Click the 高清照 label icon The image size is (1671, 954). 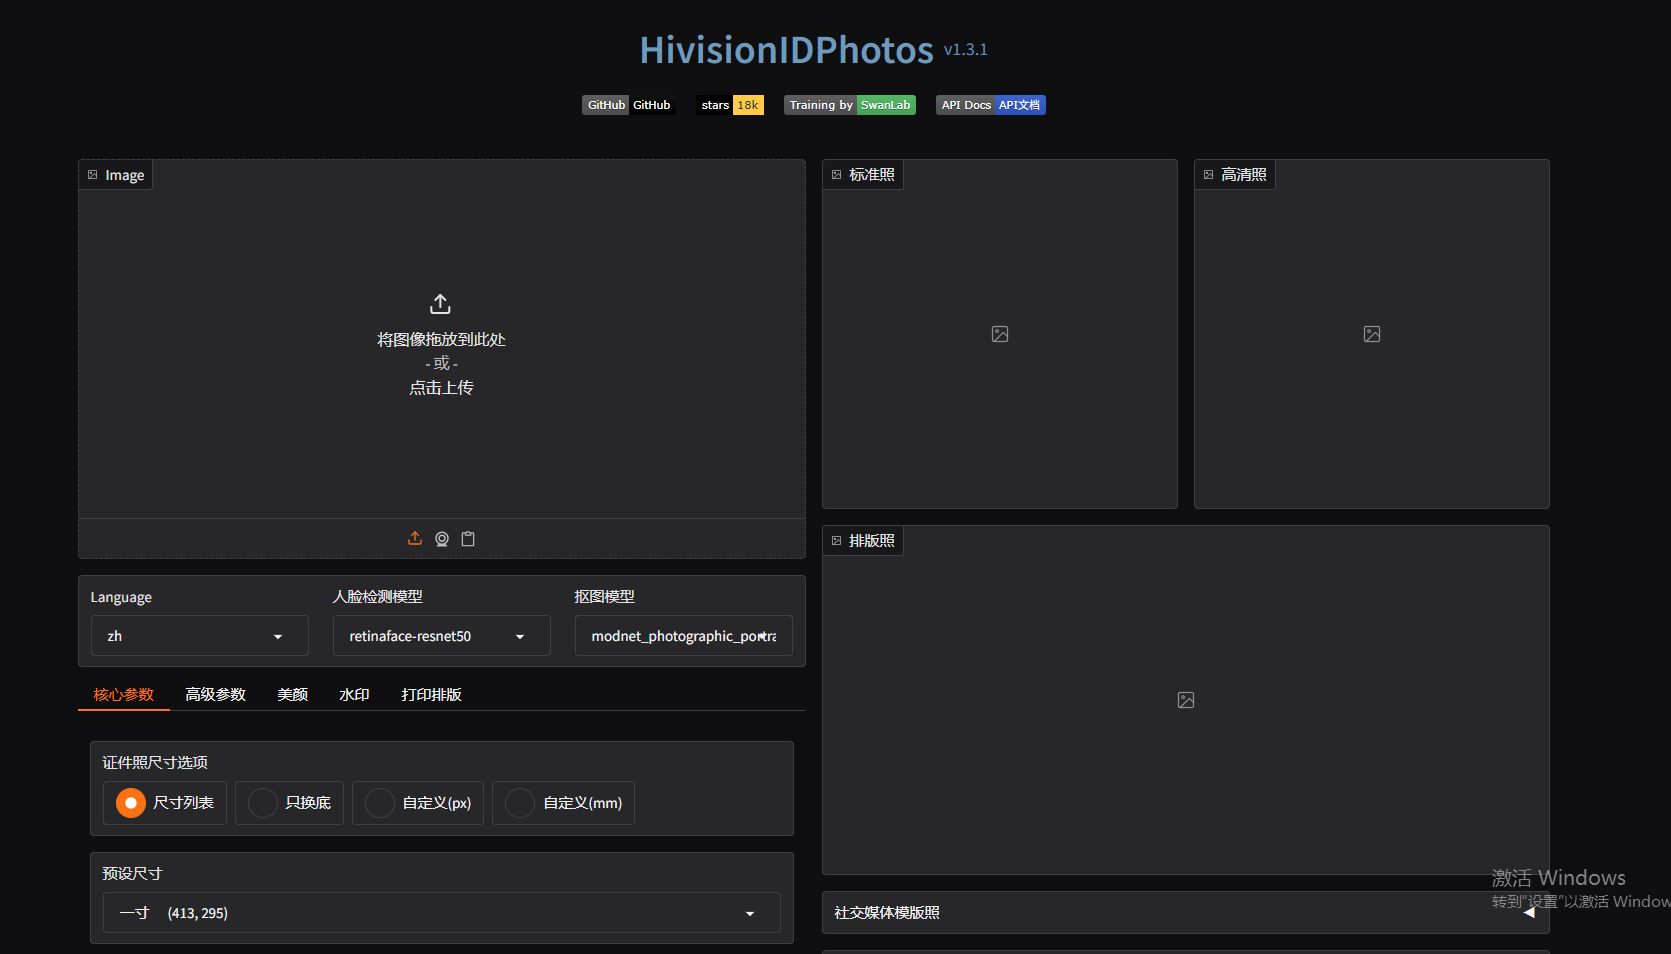pos(1209,175)
